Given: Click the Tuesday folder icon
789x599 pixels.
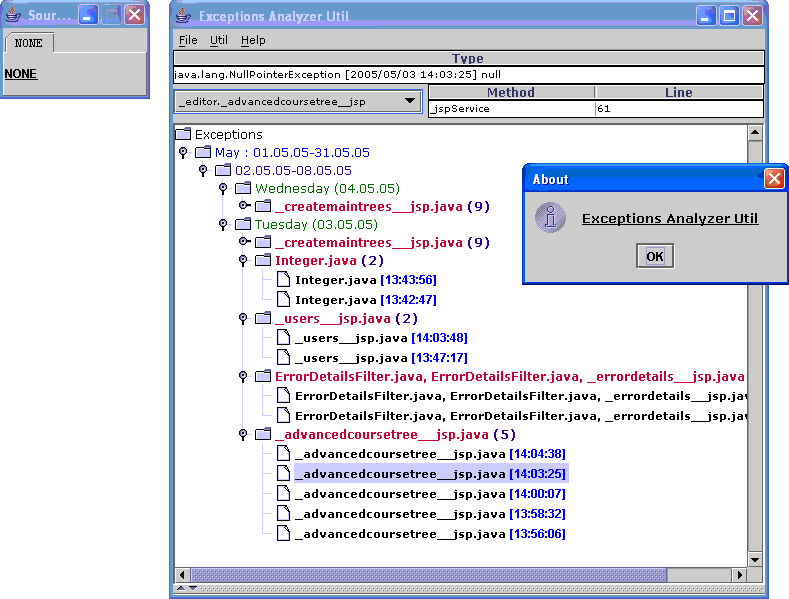Looking at the screenshot, I should pos(243,224).
